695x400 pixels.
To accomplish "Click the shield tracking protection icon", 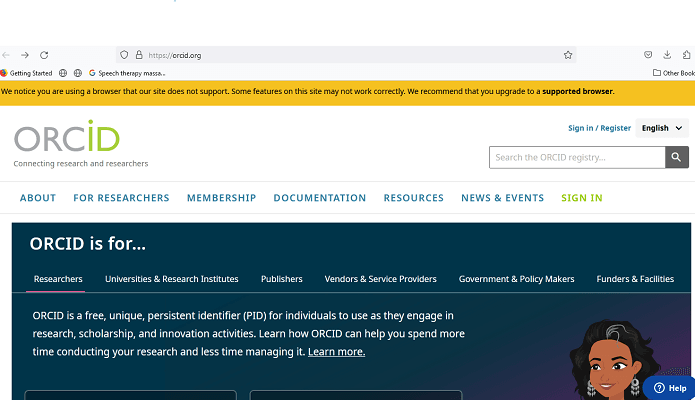I will point(124,55).
